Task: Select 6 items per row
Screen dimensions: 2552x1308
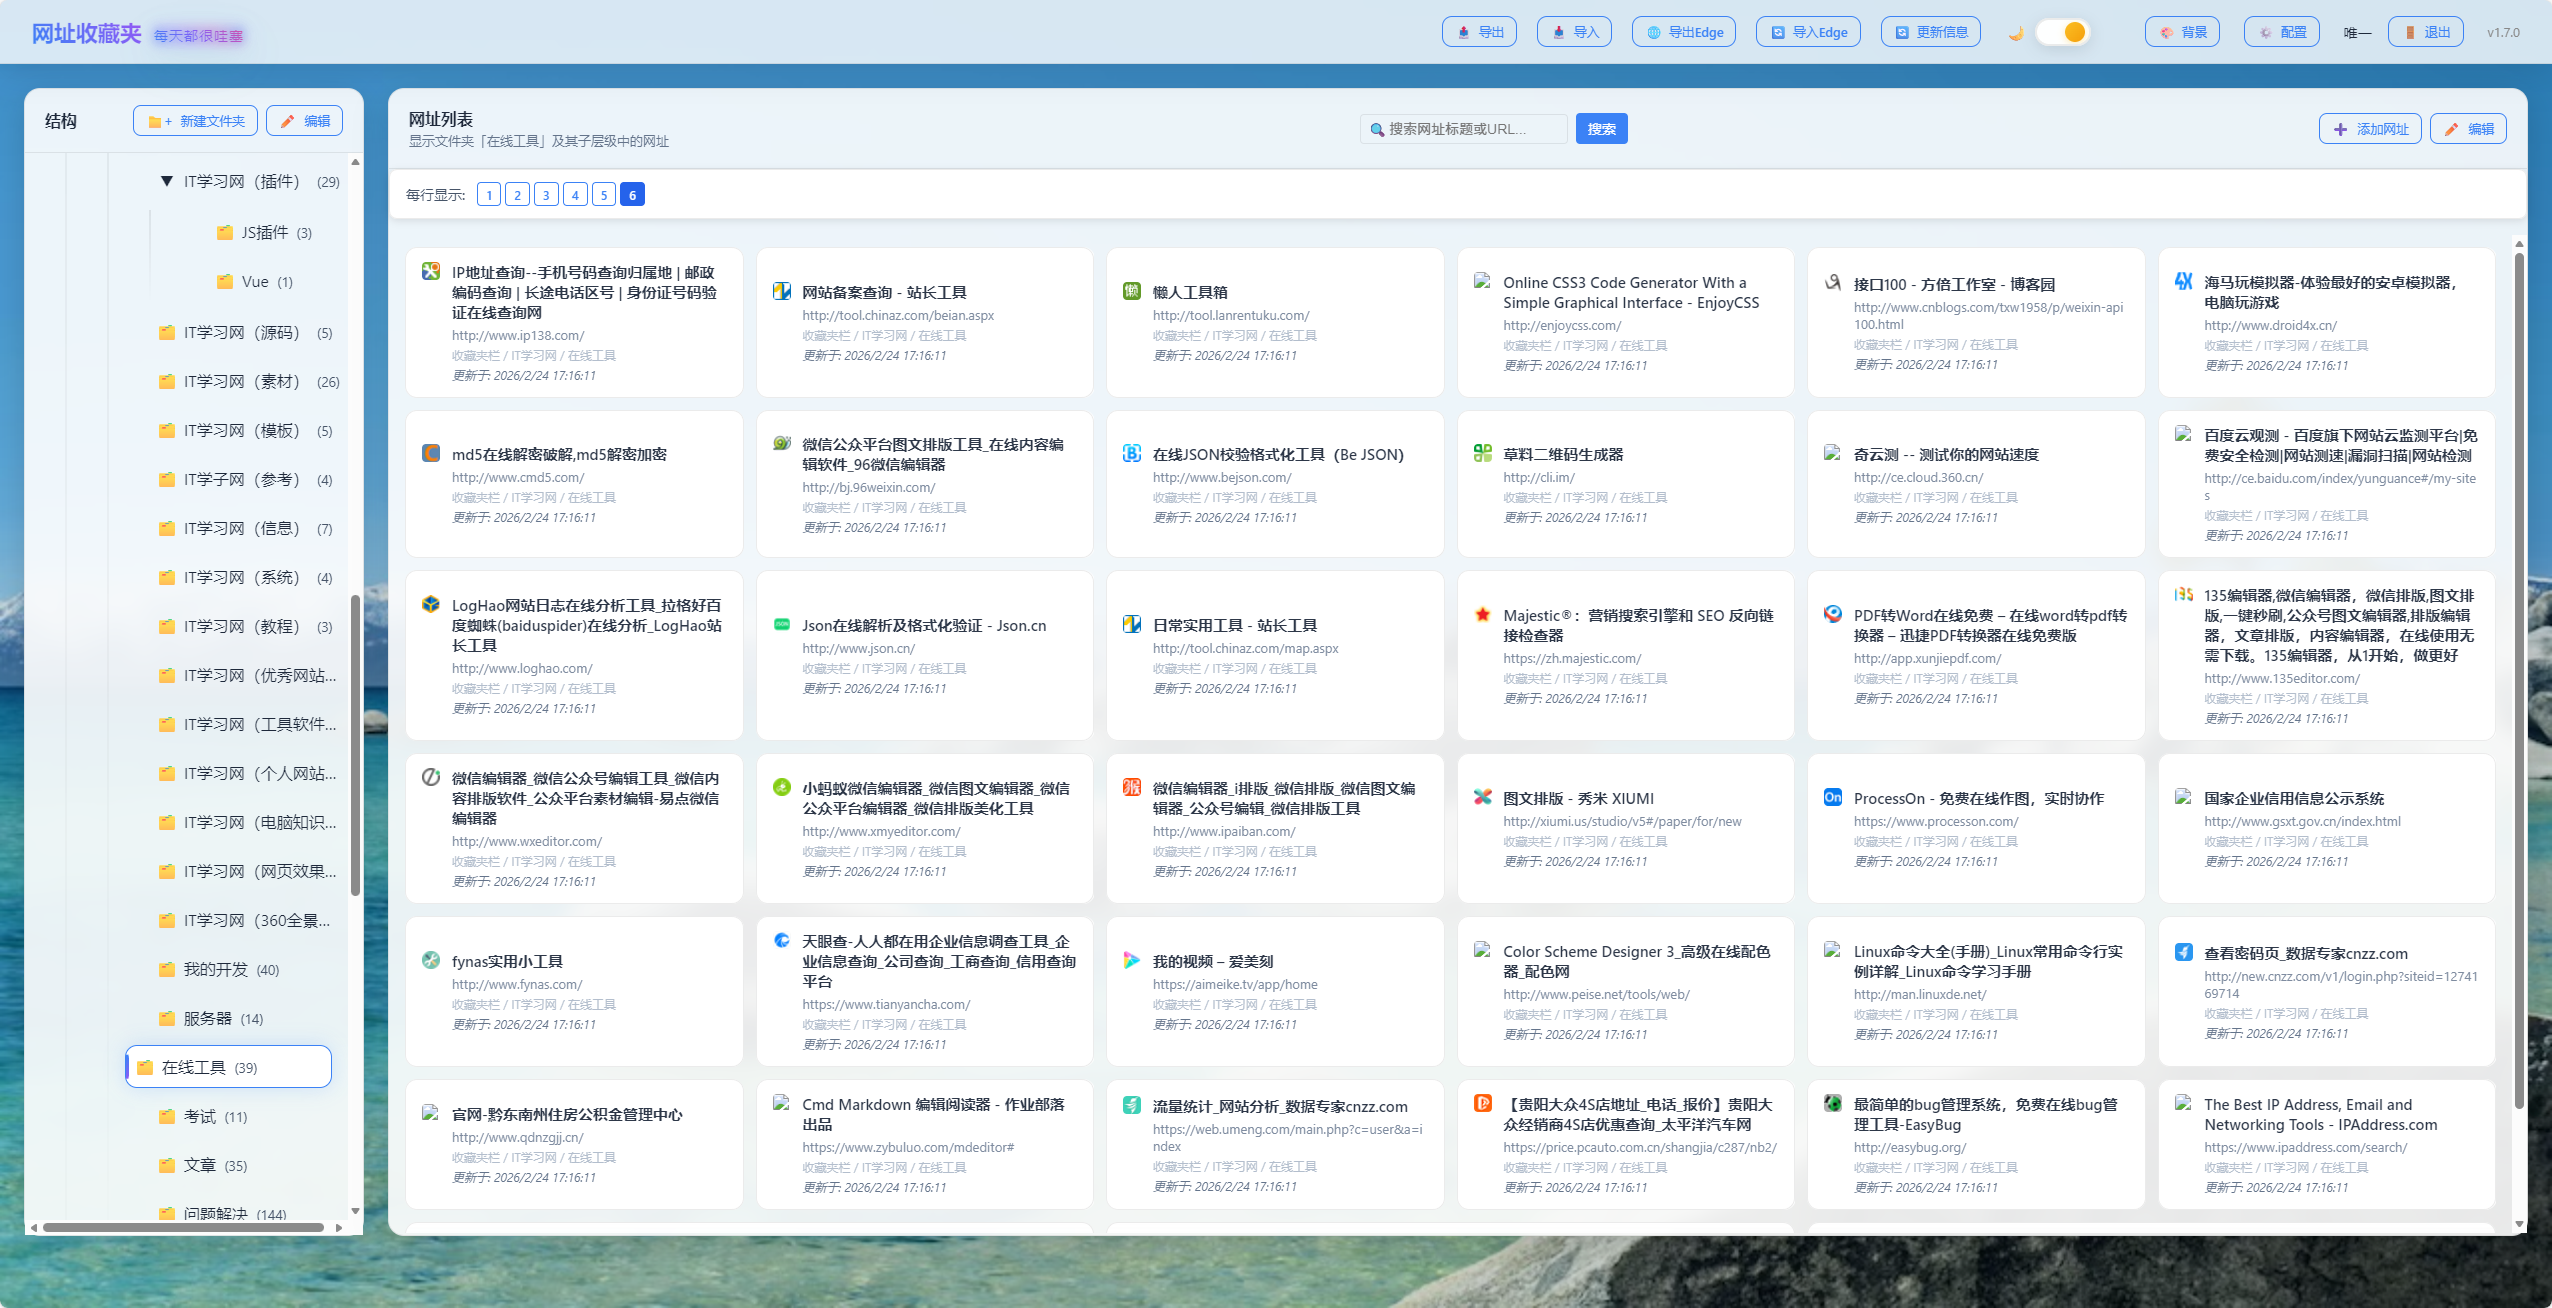Action: coord(632,194)
